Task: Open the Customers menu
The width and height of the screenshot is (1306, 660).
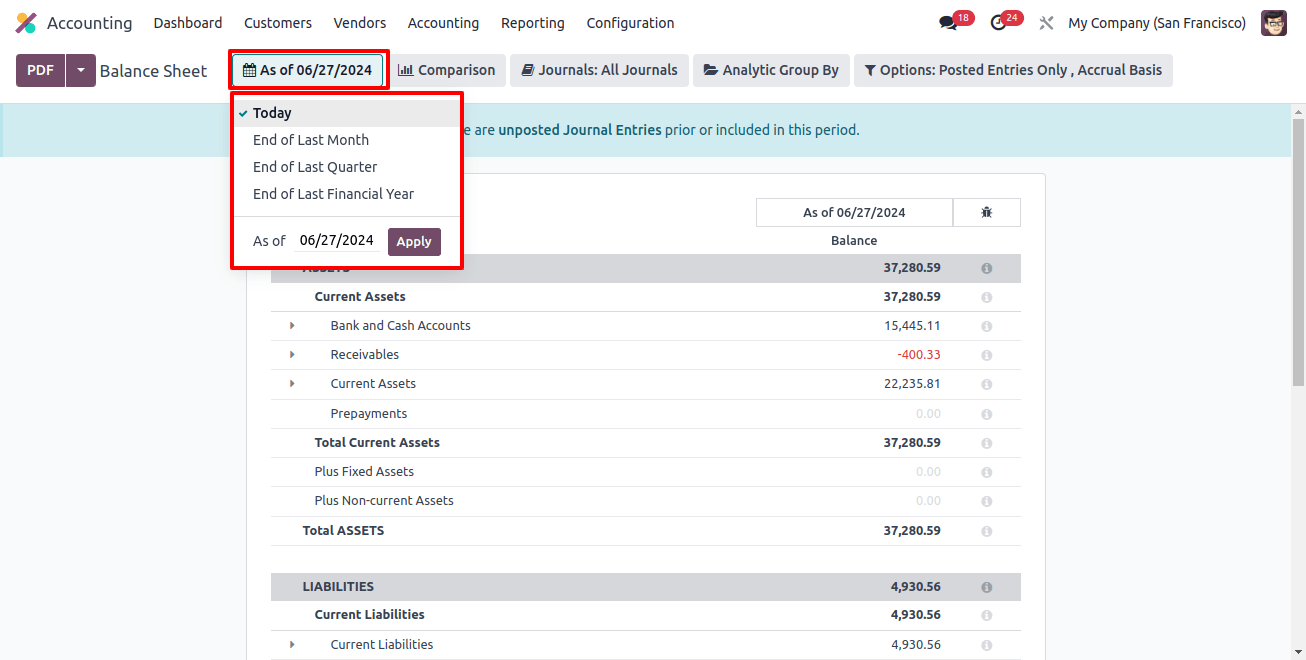Action: (x=278, y=23)
